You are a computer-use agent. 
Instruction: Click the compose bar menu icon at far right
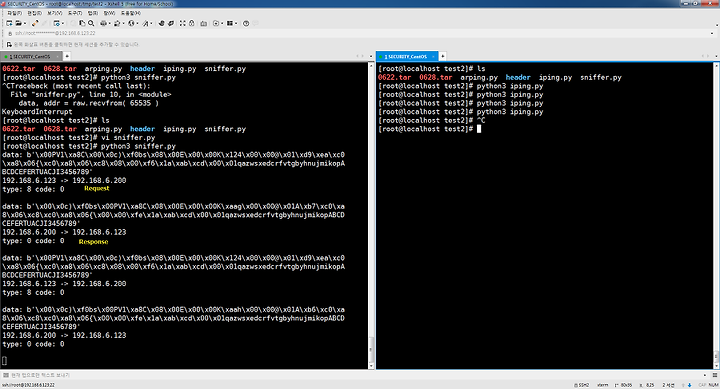(714, 375)
